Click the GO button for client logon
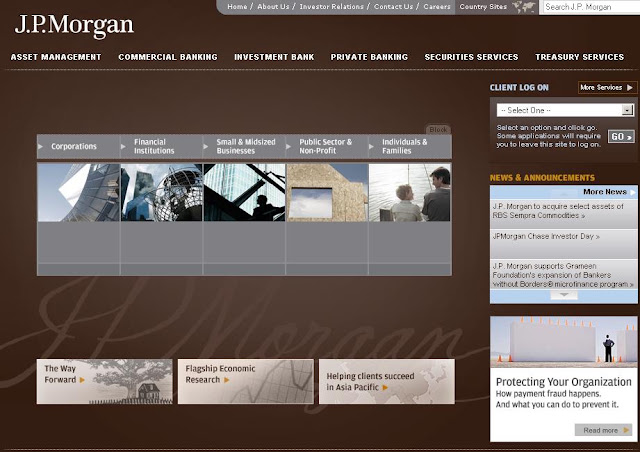 coord(621,136)
